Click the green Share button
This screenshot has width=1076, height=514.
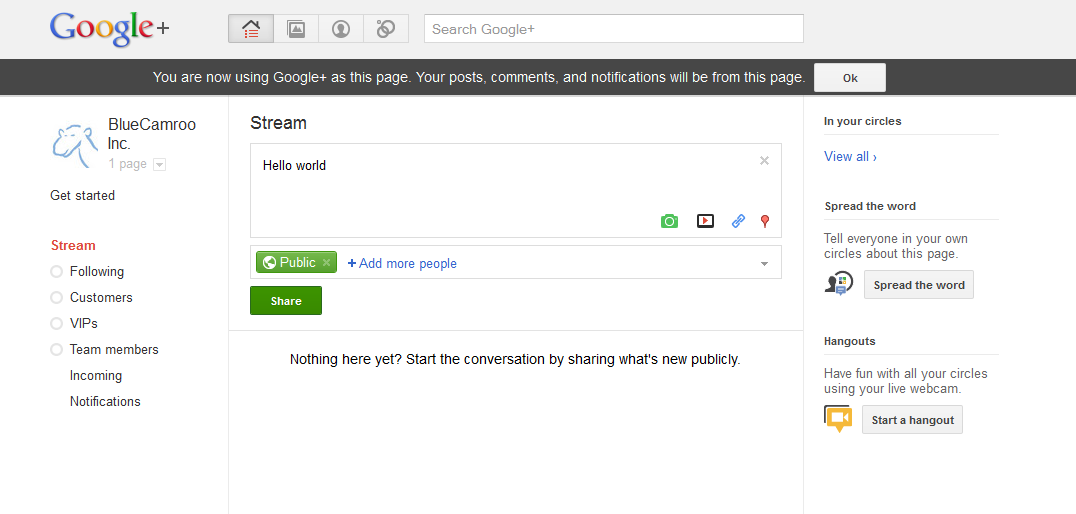point(286,301)
